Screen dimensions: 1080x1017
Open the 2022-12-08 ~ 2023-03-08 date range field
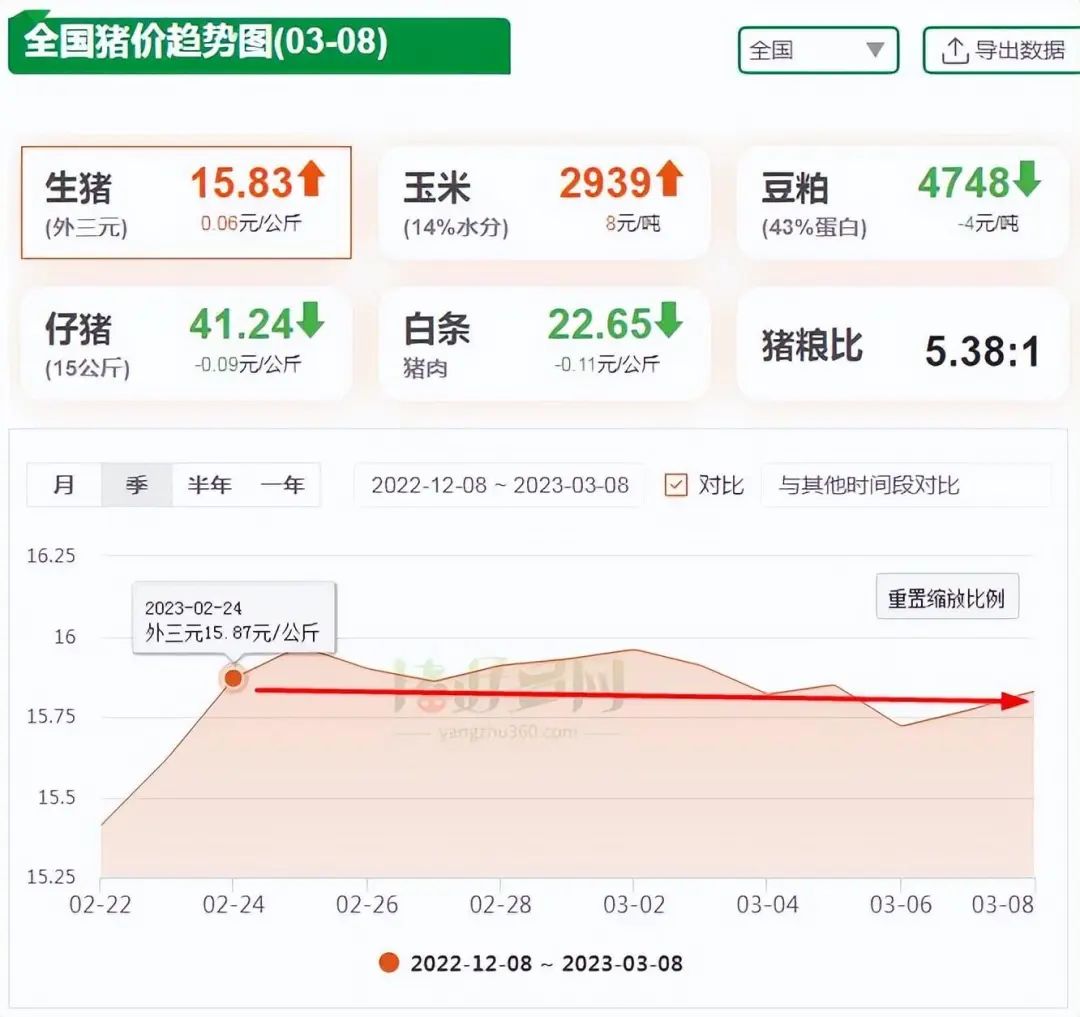499,485
